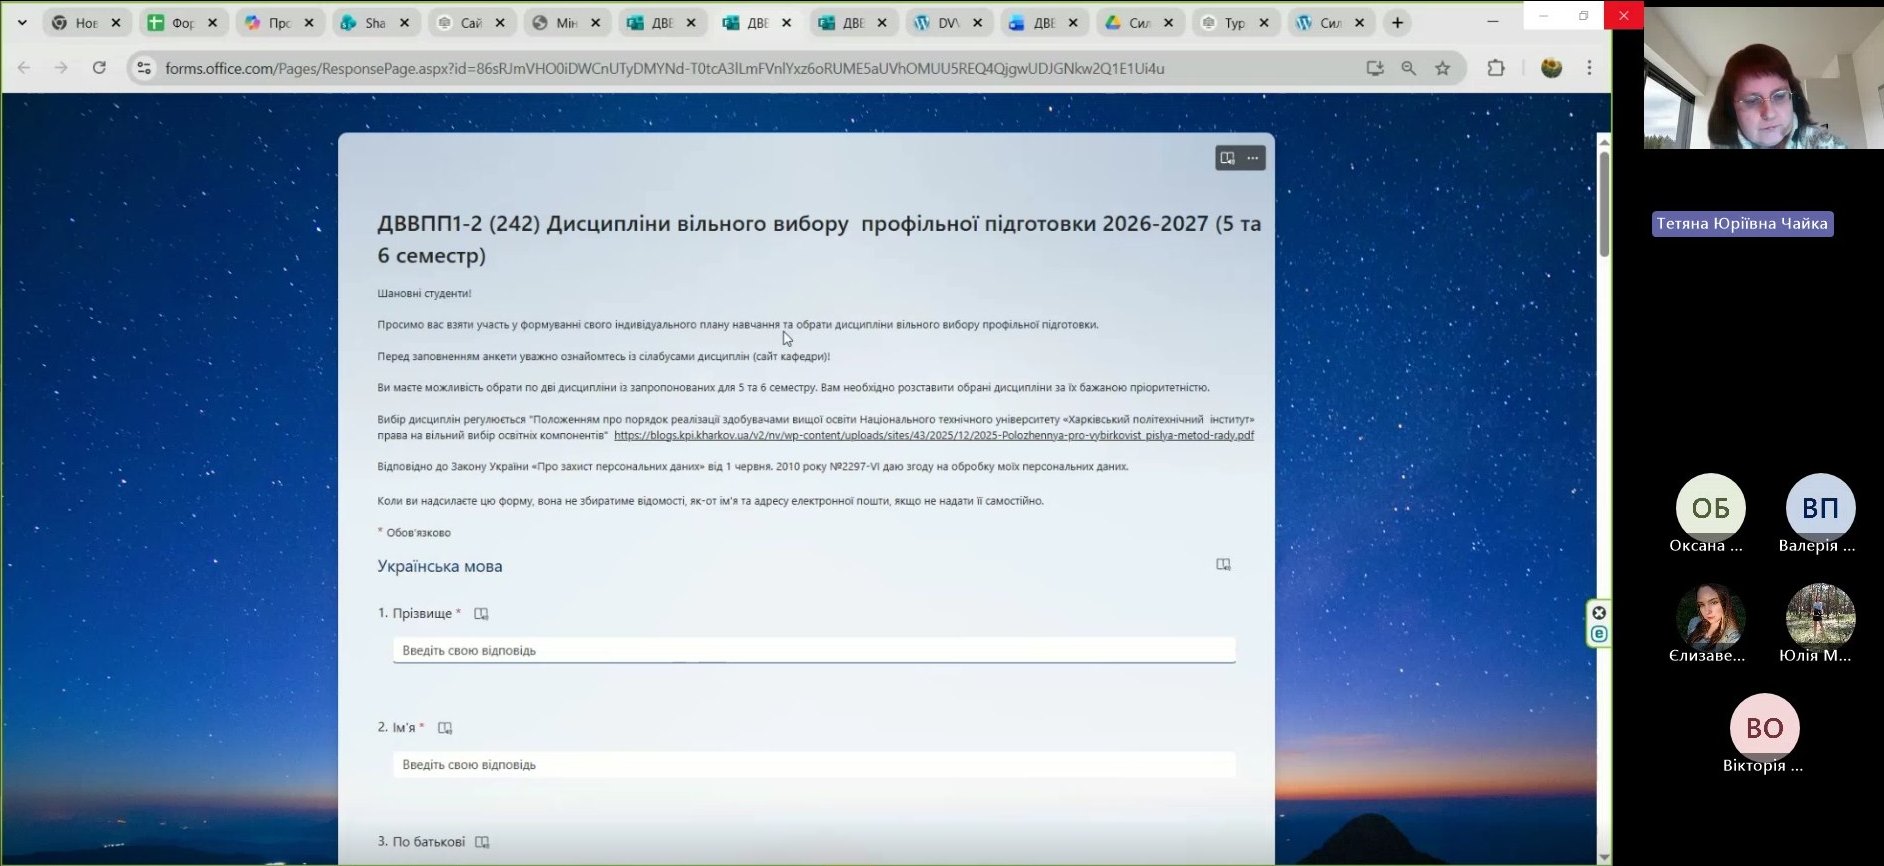Open the form's Immersive Reader at top
This screenshot has width=1884, height=866.
coord(1227,158)
